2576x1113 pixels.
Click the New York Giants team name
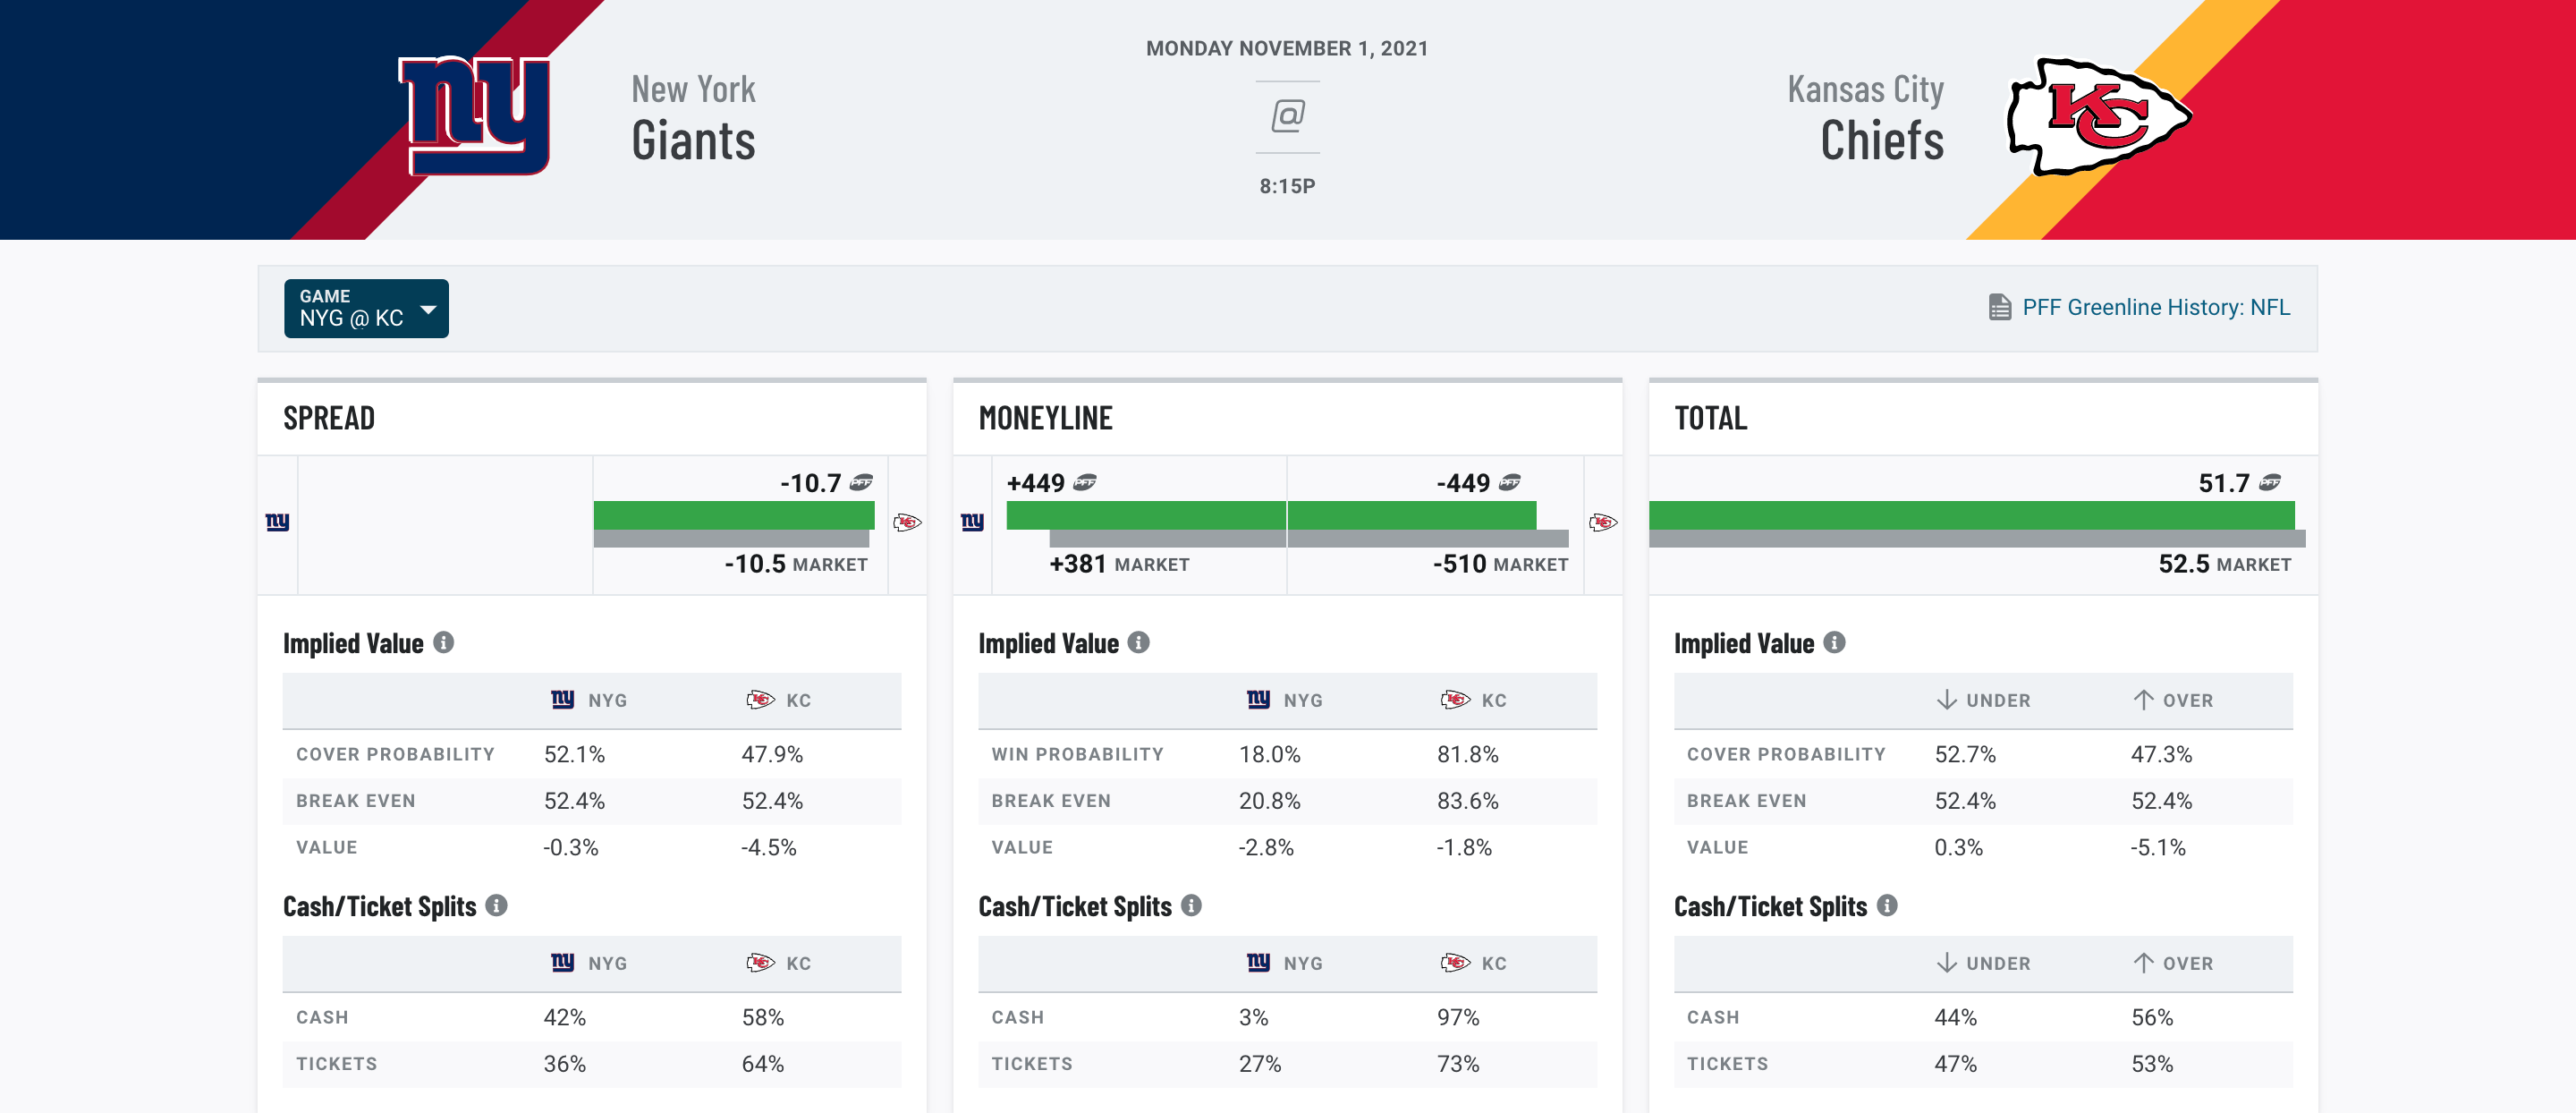point(693,118)
